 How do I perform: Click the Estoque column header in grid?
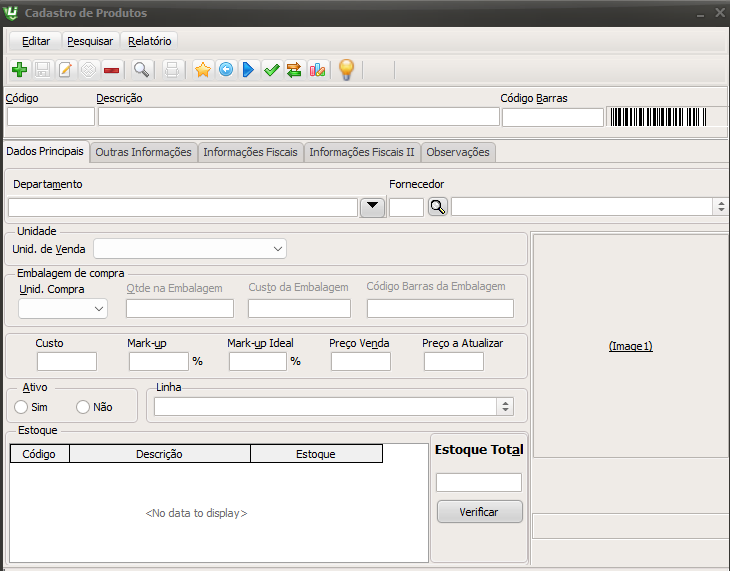tap(316, 454)
